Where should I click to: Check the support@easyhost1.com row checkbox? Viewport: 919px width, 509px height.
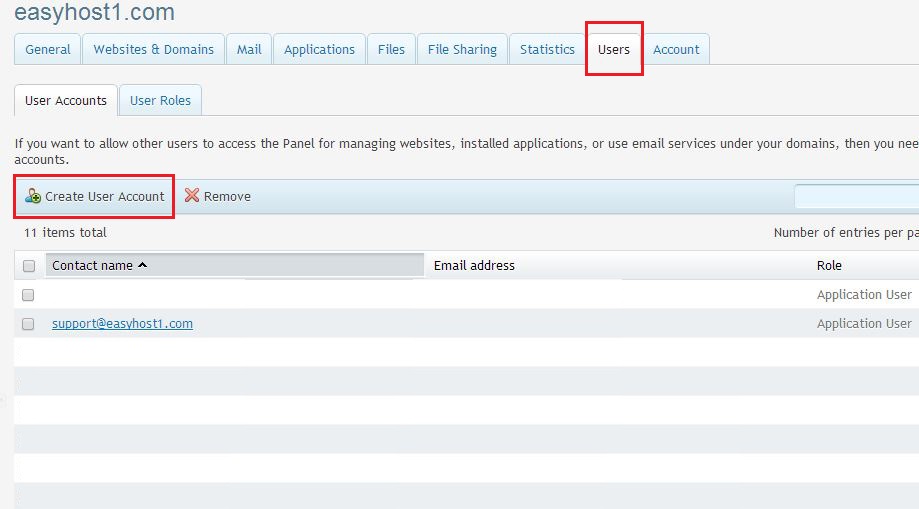click(x=28, y=324)
